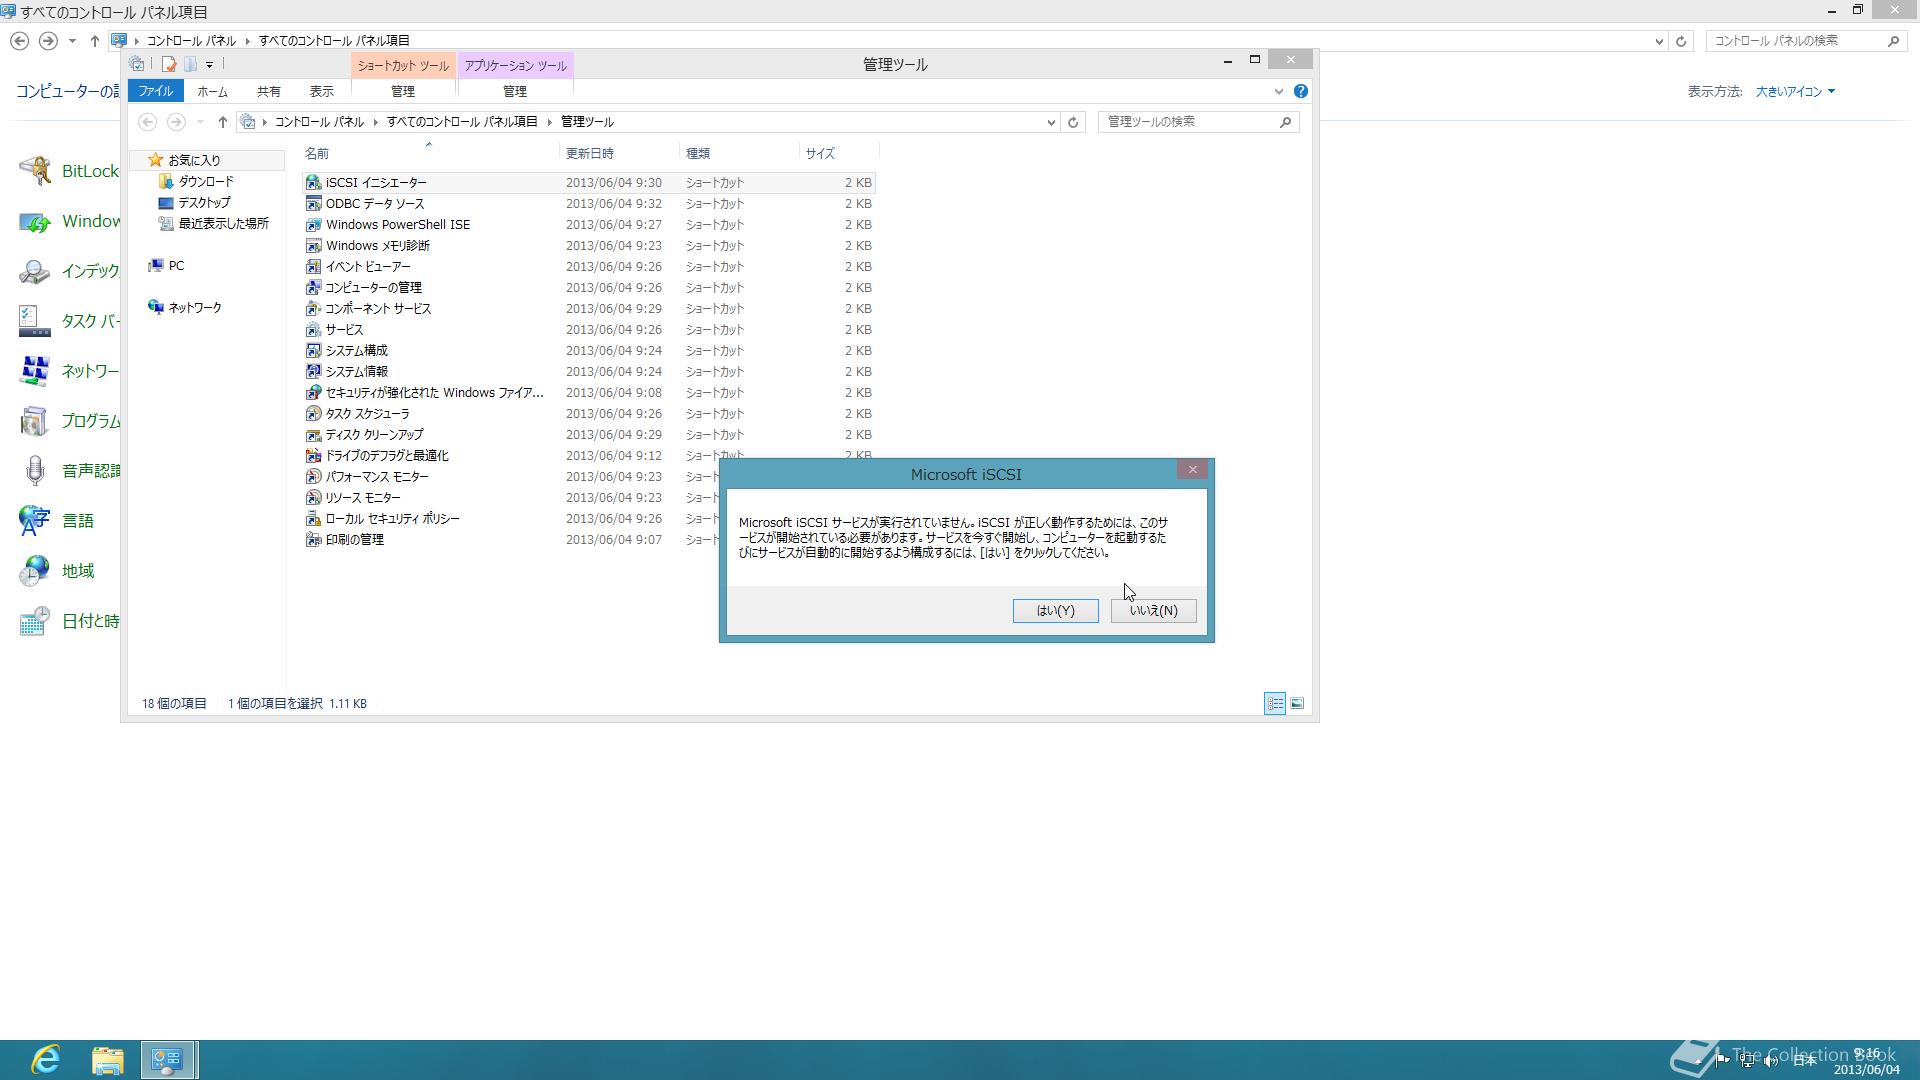Select 印刷の管理 icon
1920x1080 pixels.
coord(313,539)
